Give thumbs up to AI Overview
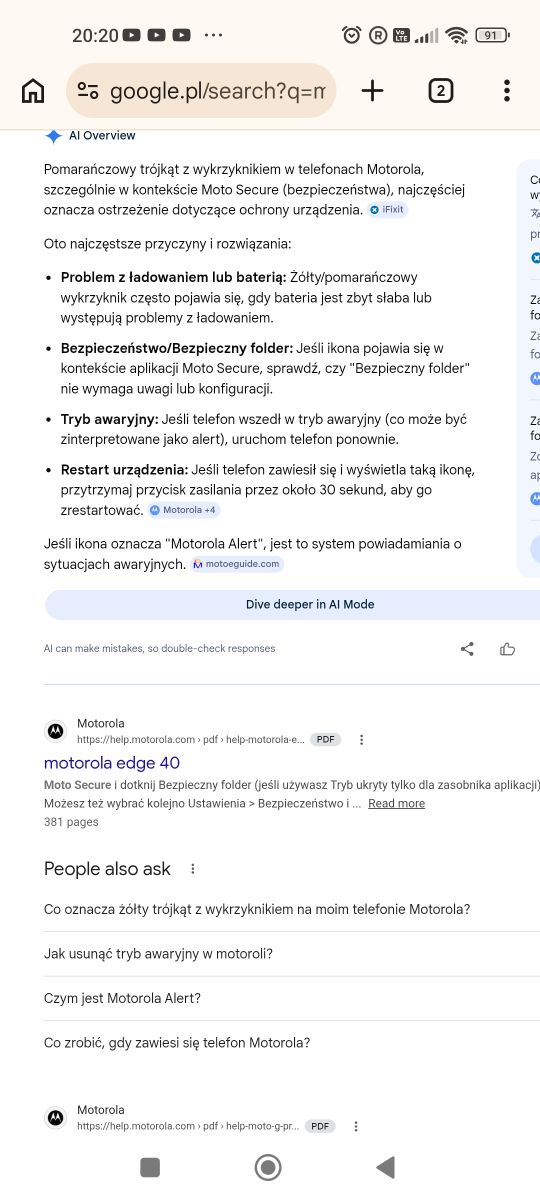Viewport: 540px width, 1200px height. (507, 648)
